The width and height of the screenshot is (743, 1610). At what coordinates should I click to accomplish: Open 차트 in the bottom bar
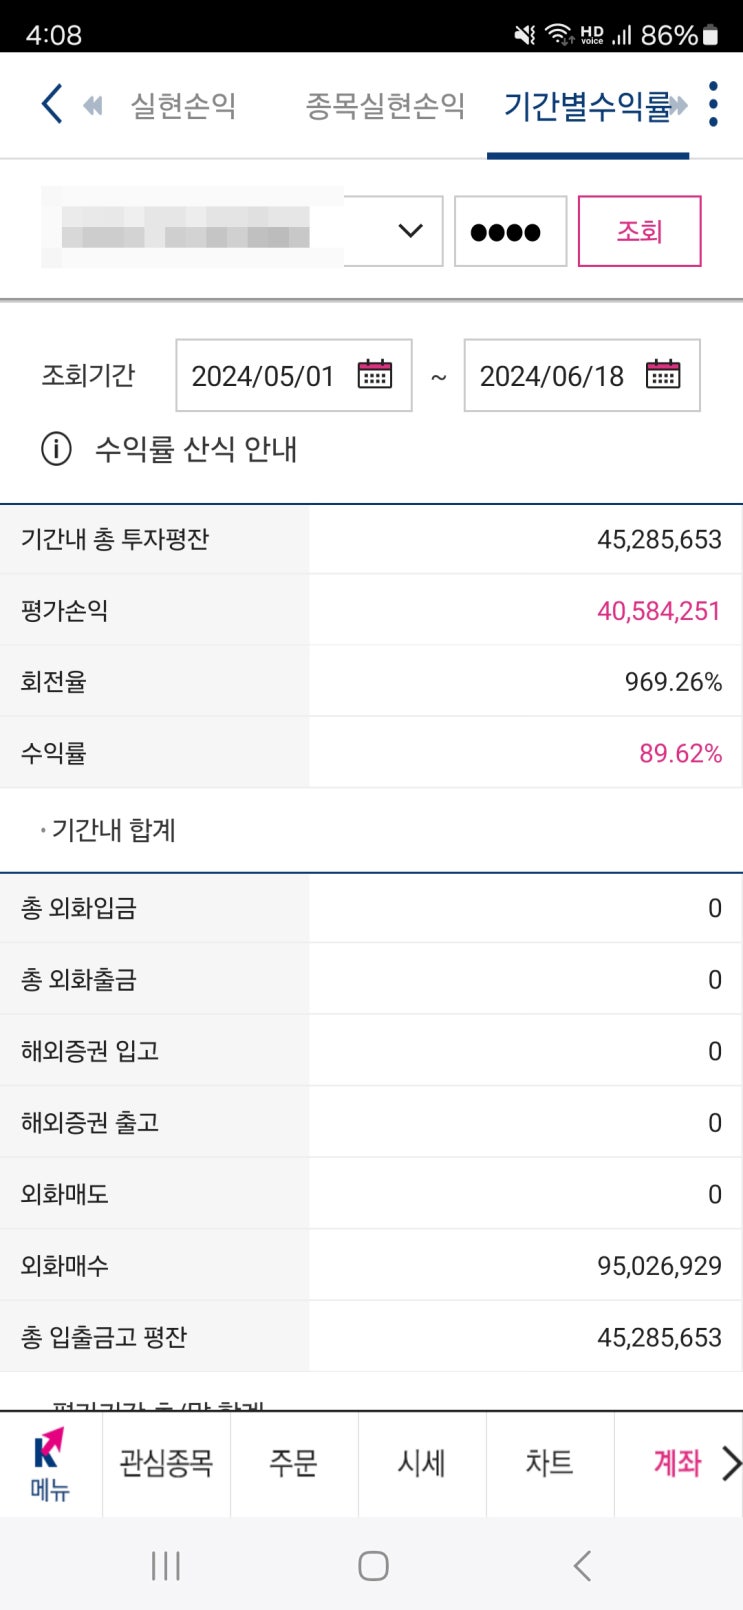(549, 1464)
